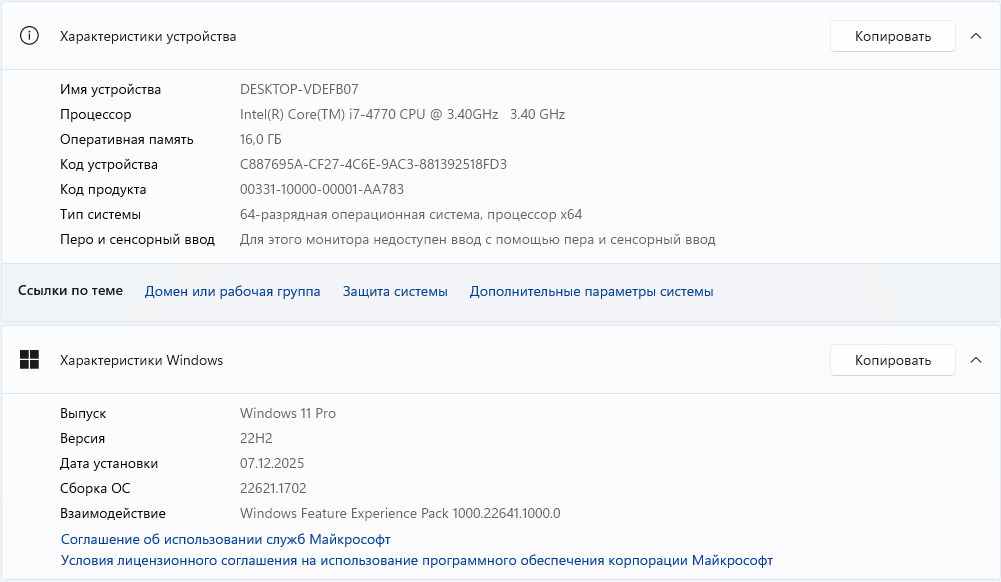Click the Intel Core i7-4770 processor value

[402, 114]
